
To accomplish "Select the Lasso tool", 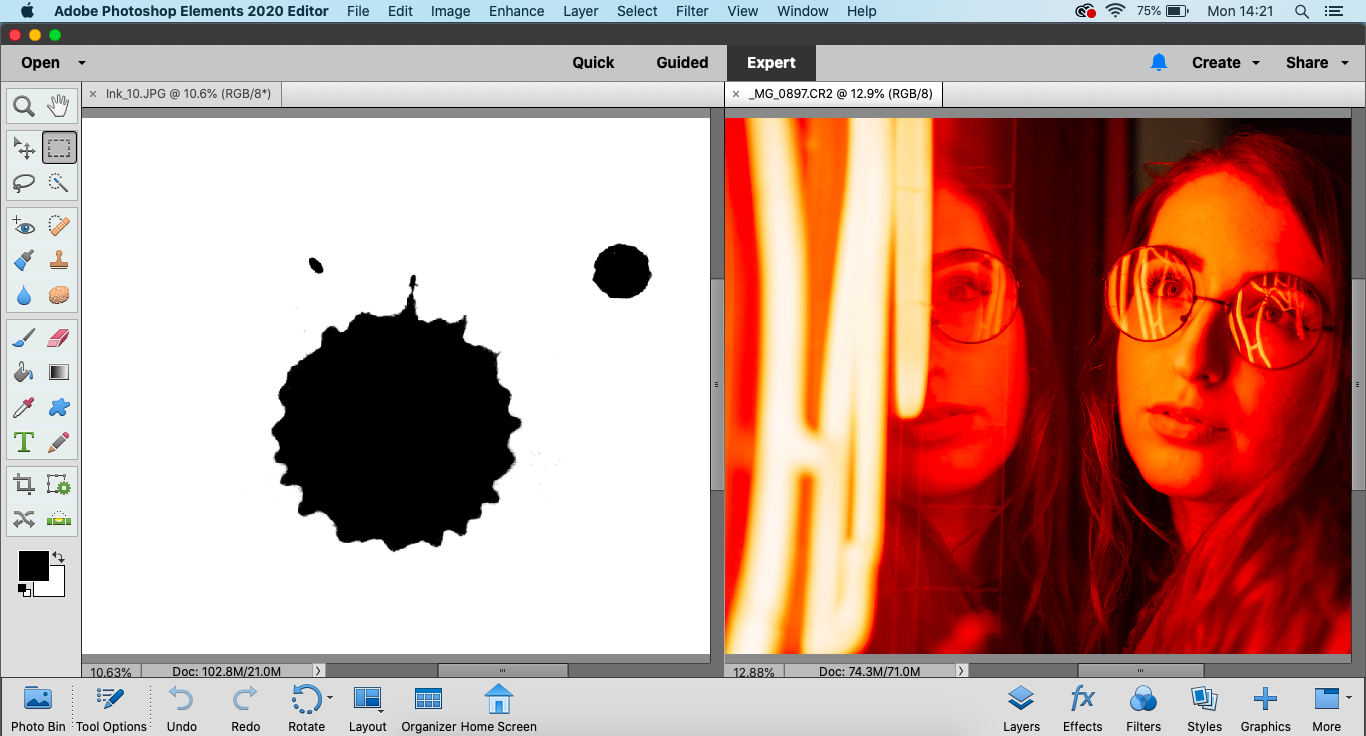I will [x=24, y=183].
